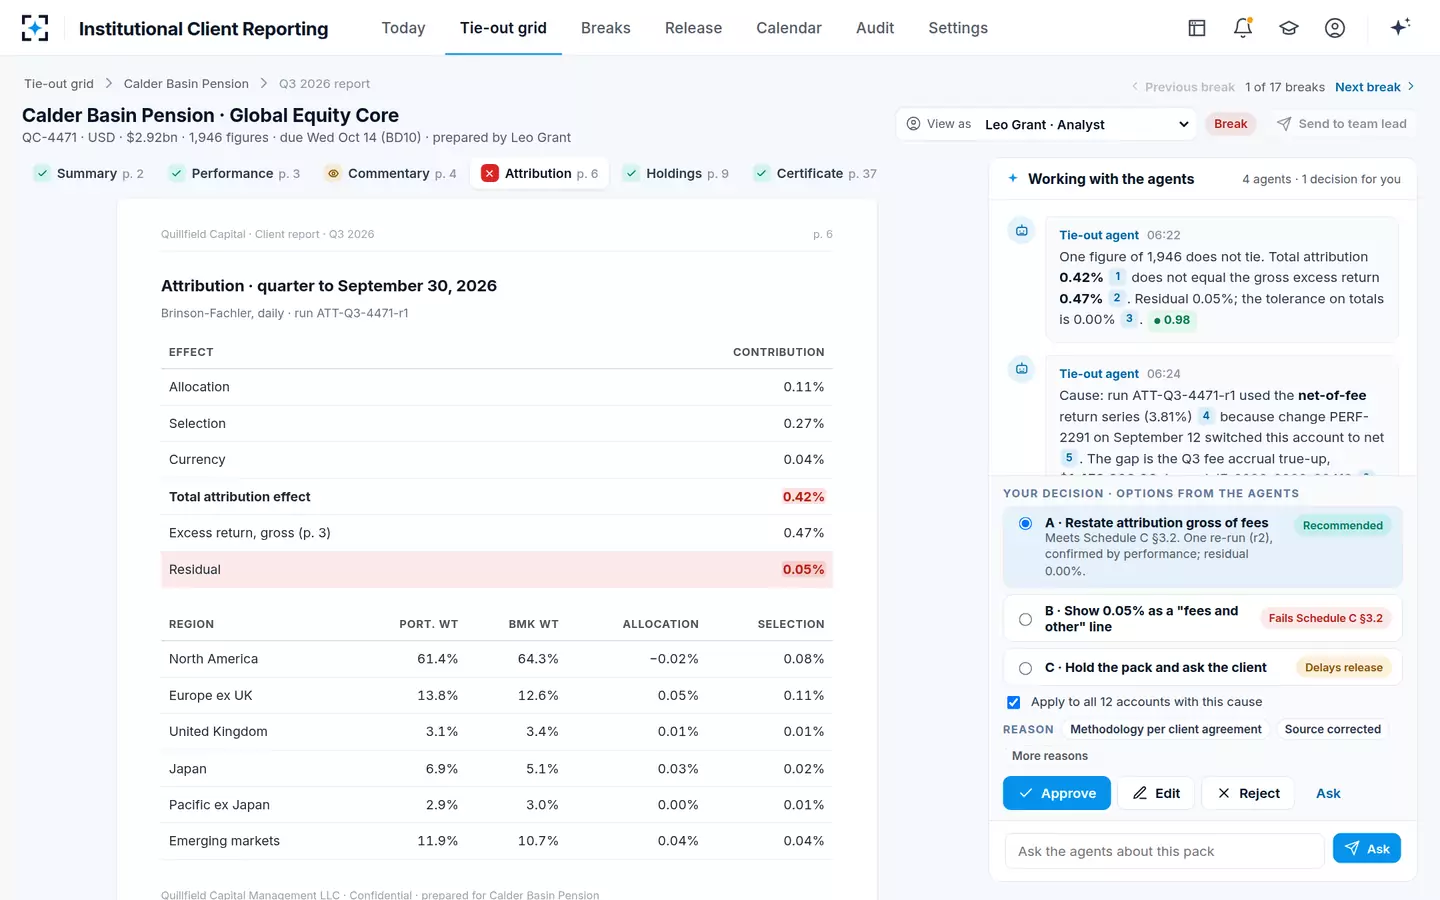Open the View as role dropdown

coord(1047,124)
